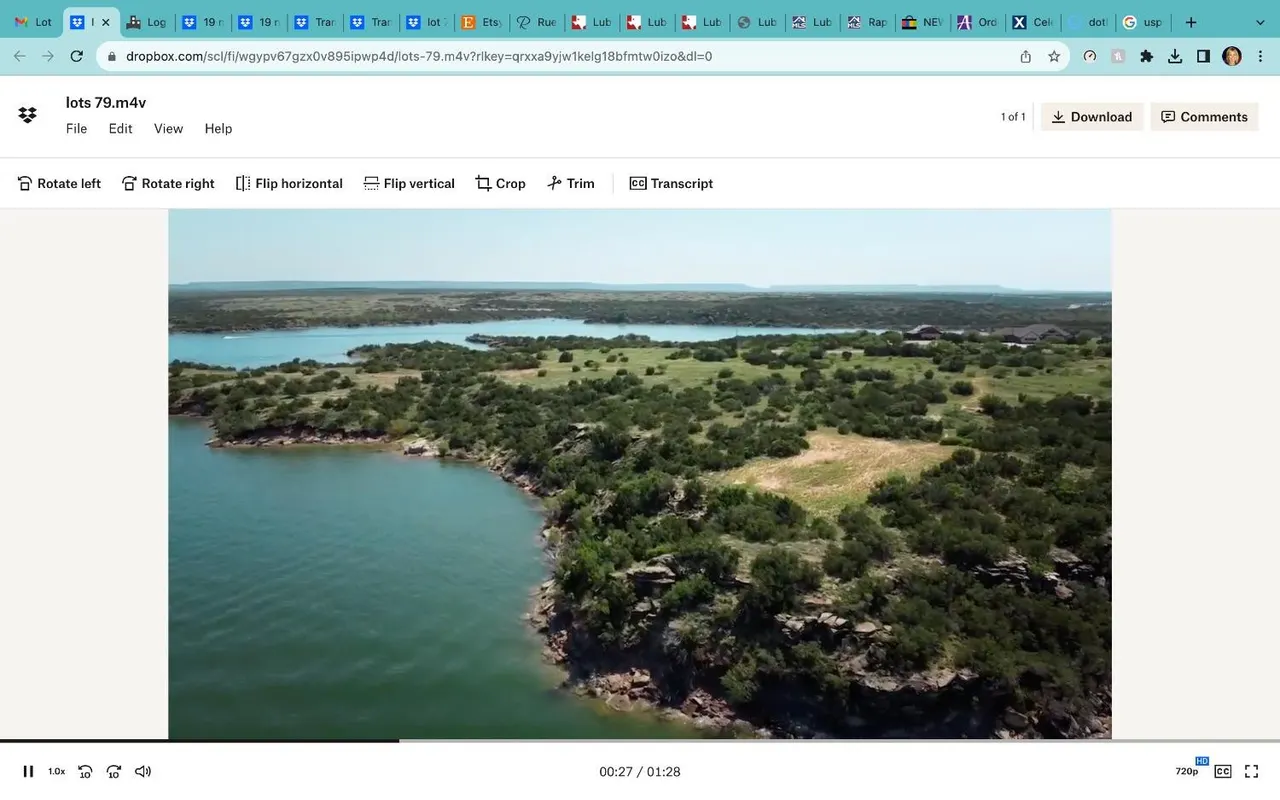The width and height of the screenshot is (1280, 800).
Task: Open the View menu
Action: [168, 128]
